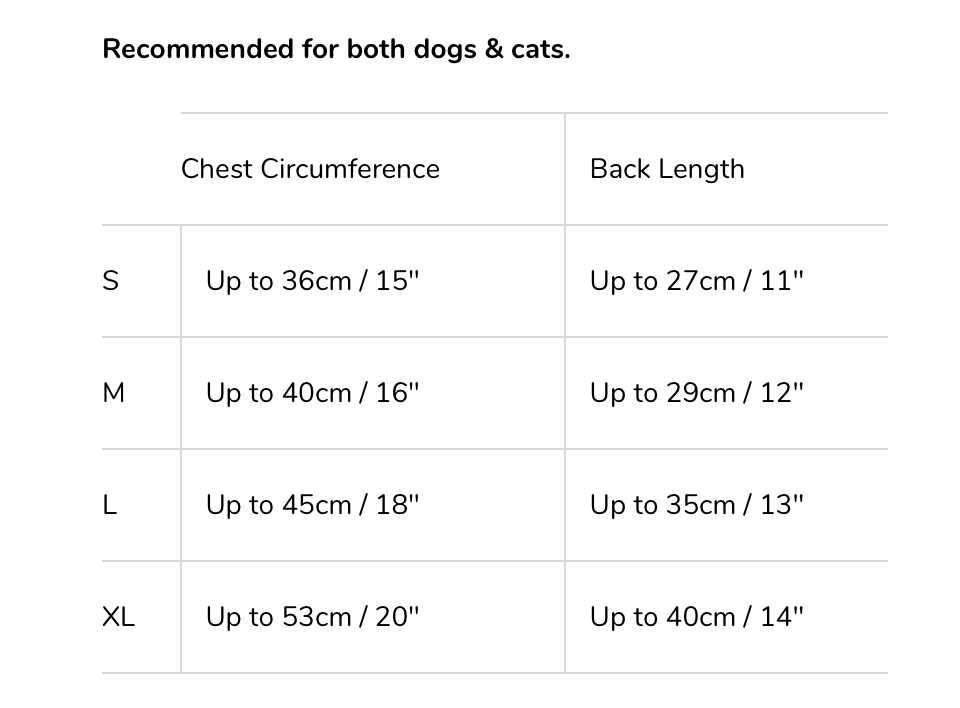Click the 12" back length value
Viewport: 960px width, 708px height.
click(x=782, y=393)
